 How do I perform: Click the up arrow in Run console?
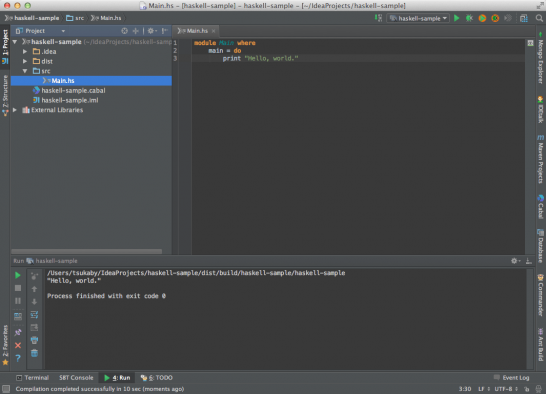(x=34, y=289)
